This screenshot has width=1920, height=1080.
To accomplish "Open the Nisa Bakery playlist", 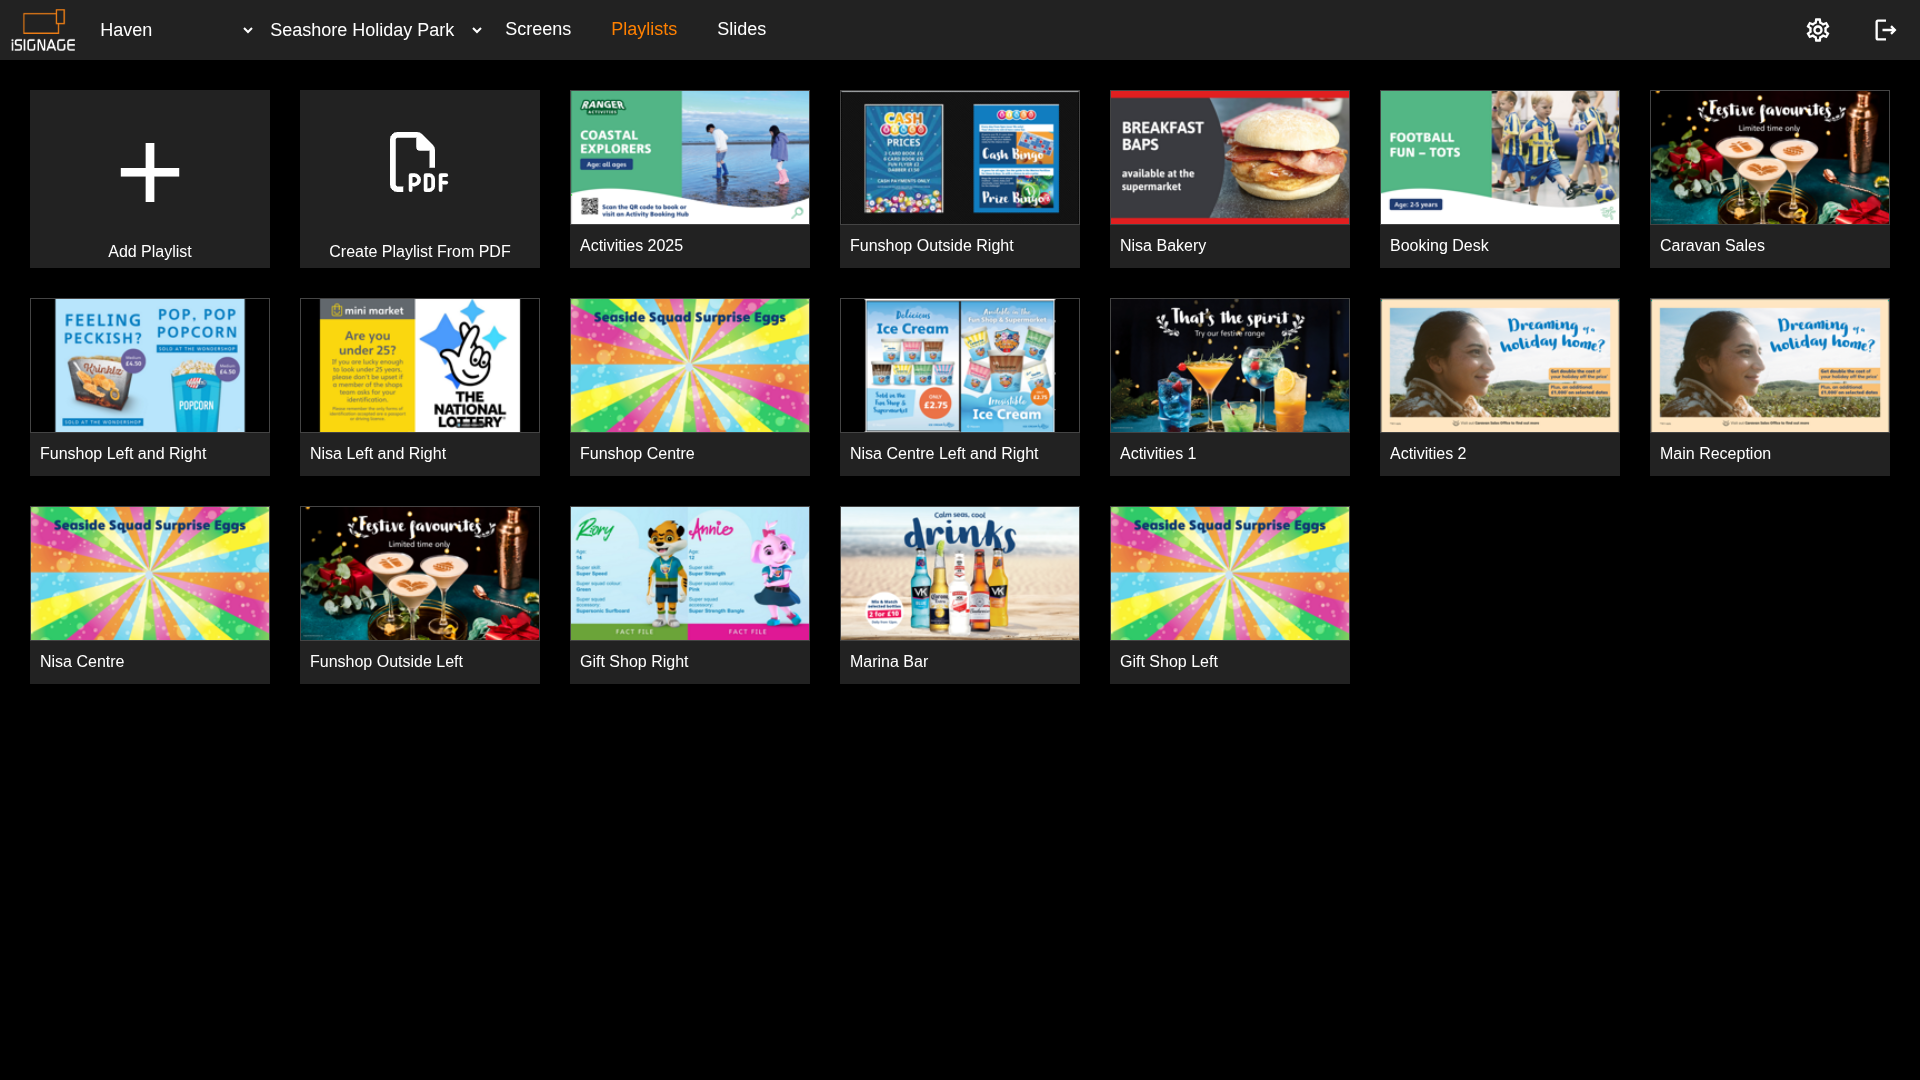I will (1229, 178).
